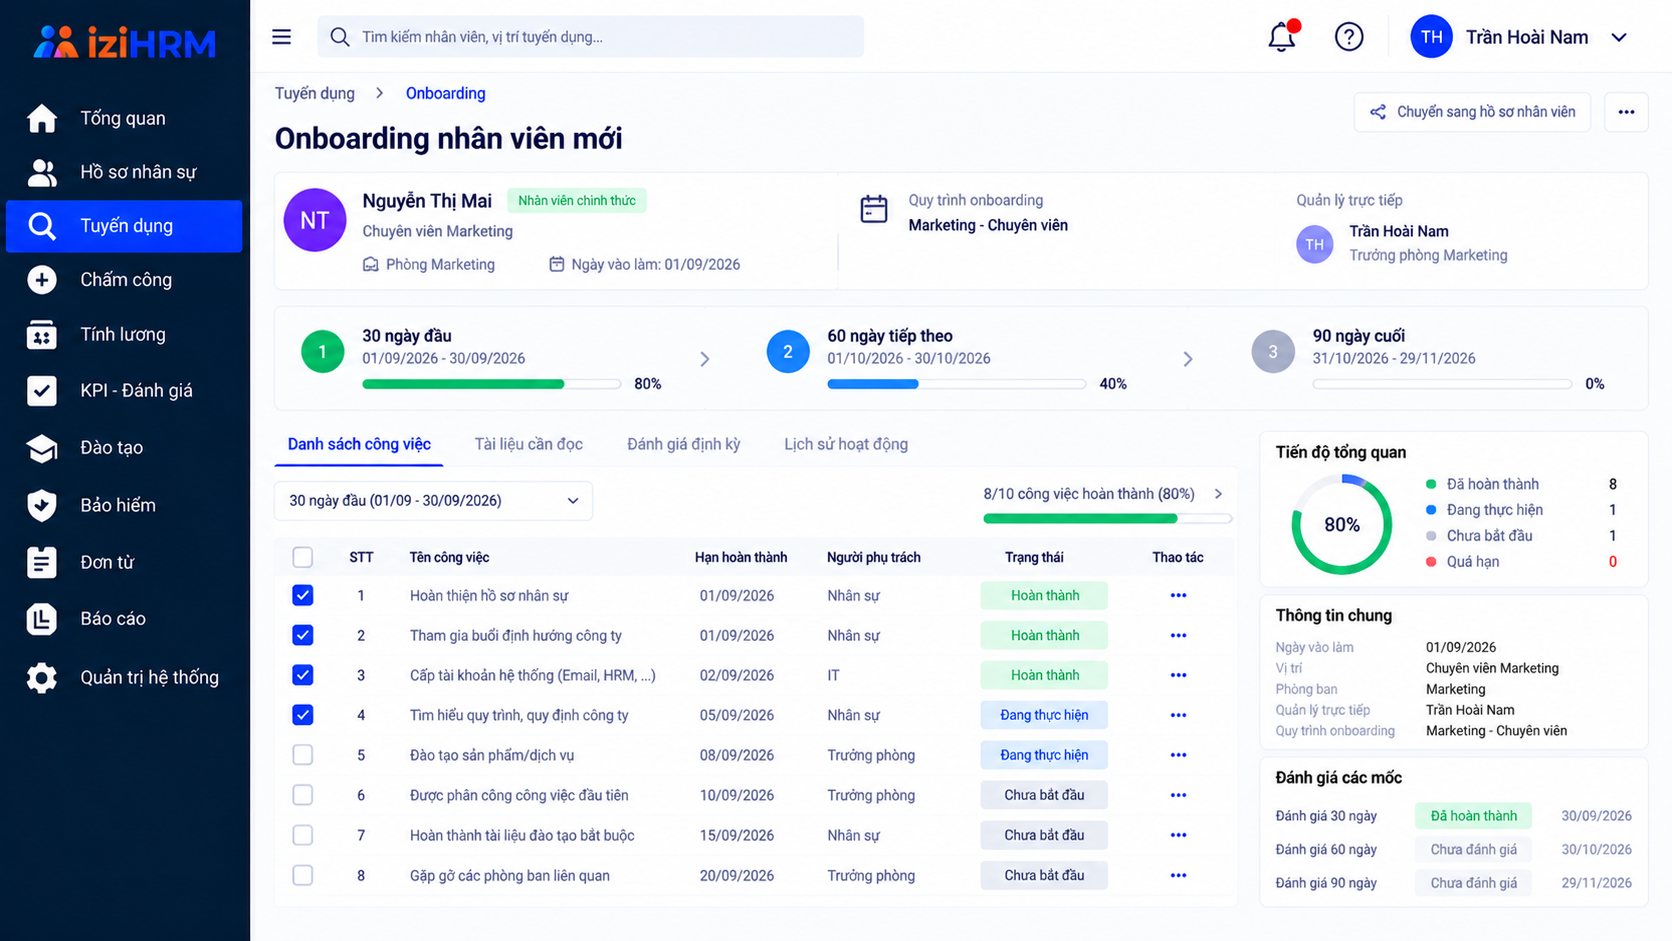Click the Báo cáo chart icon
1672x941 pixels.
[x=42, y=619]
